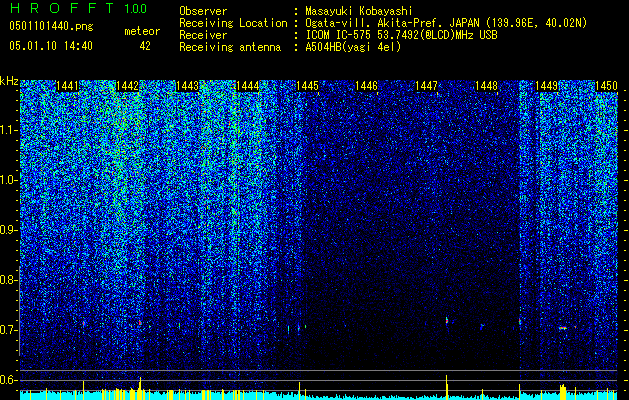629x400 pixels.
Task: Click the 1450 time marker
Action: pyautogui.click(x=606, y=86)
